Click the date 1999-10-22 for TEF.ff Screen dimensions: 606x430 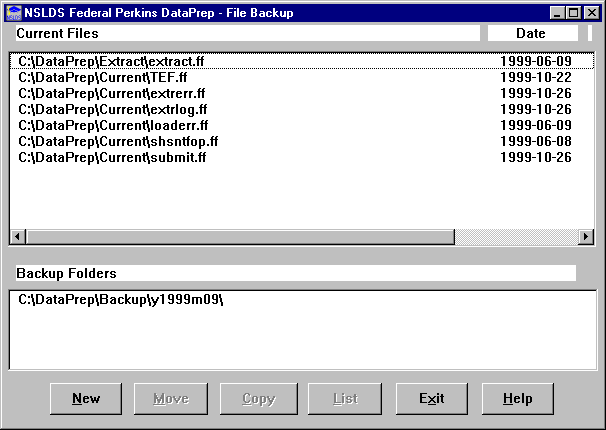click(536, 77)
